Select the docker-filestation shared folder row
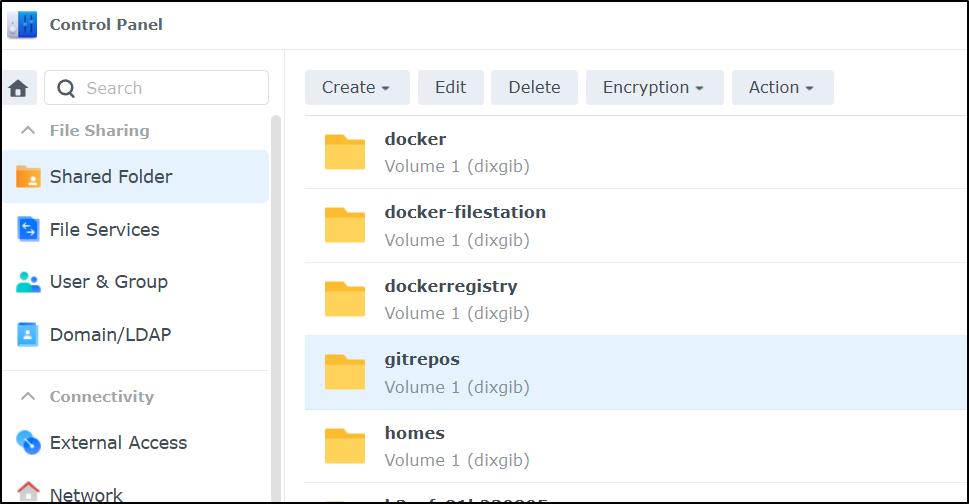Viewport: 969px width, 504px height. (x=637, y=225)
